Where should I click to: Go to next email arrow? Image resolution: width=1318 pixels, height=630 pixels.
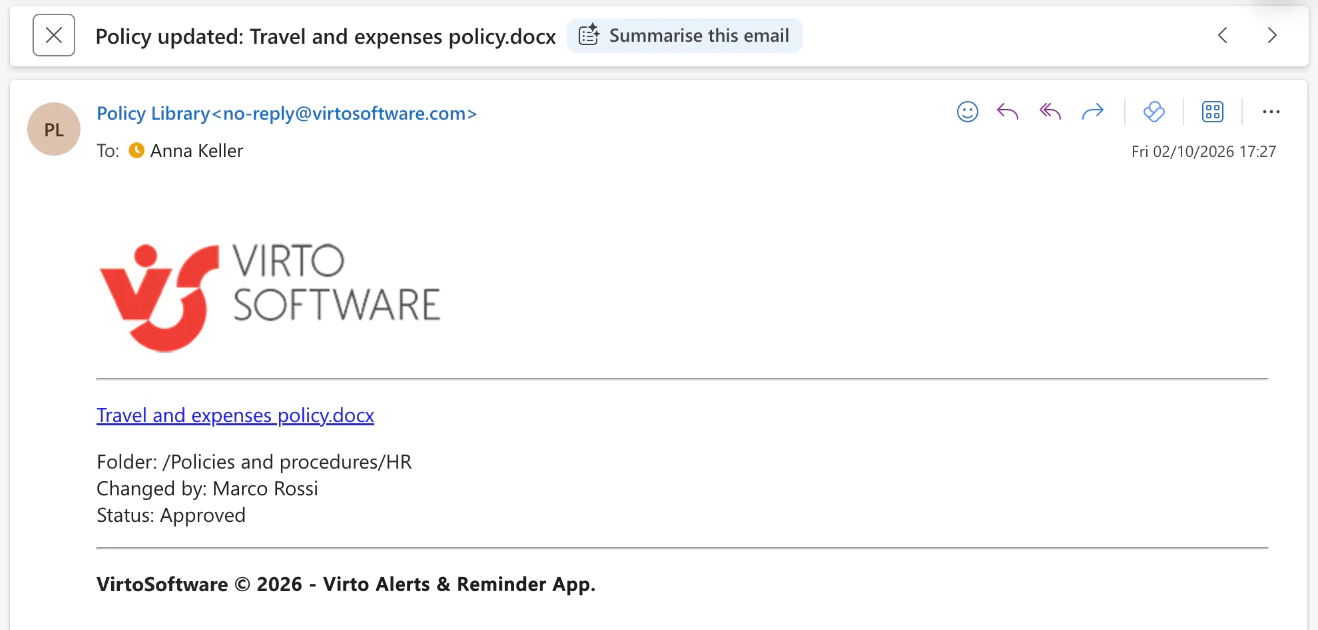click(1272, 36)
